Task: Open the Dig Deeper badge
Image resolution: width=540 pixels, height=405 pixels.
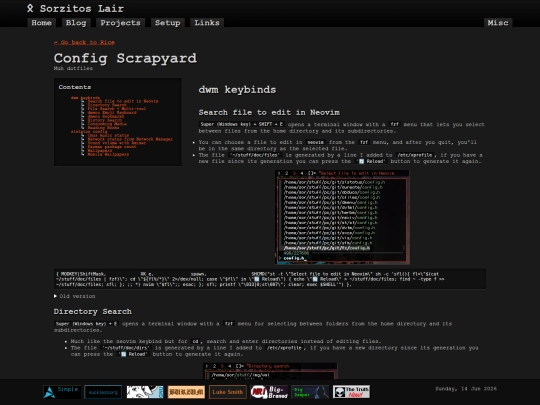Action: click(x=310, y=392)
